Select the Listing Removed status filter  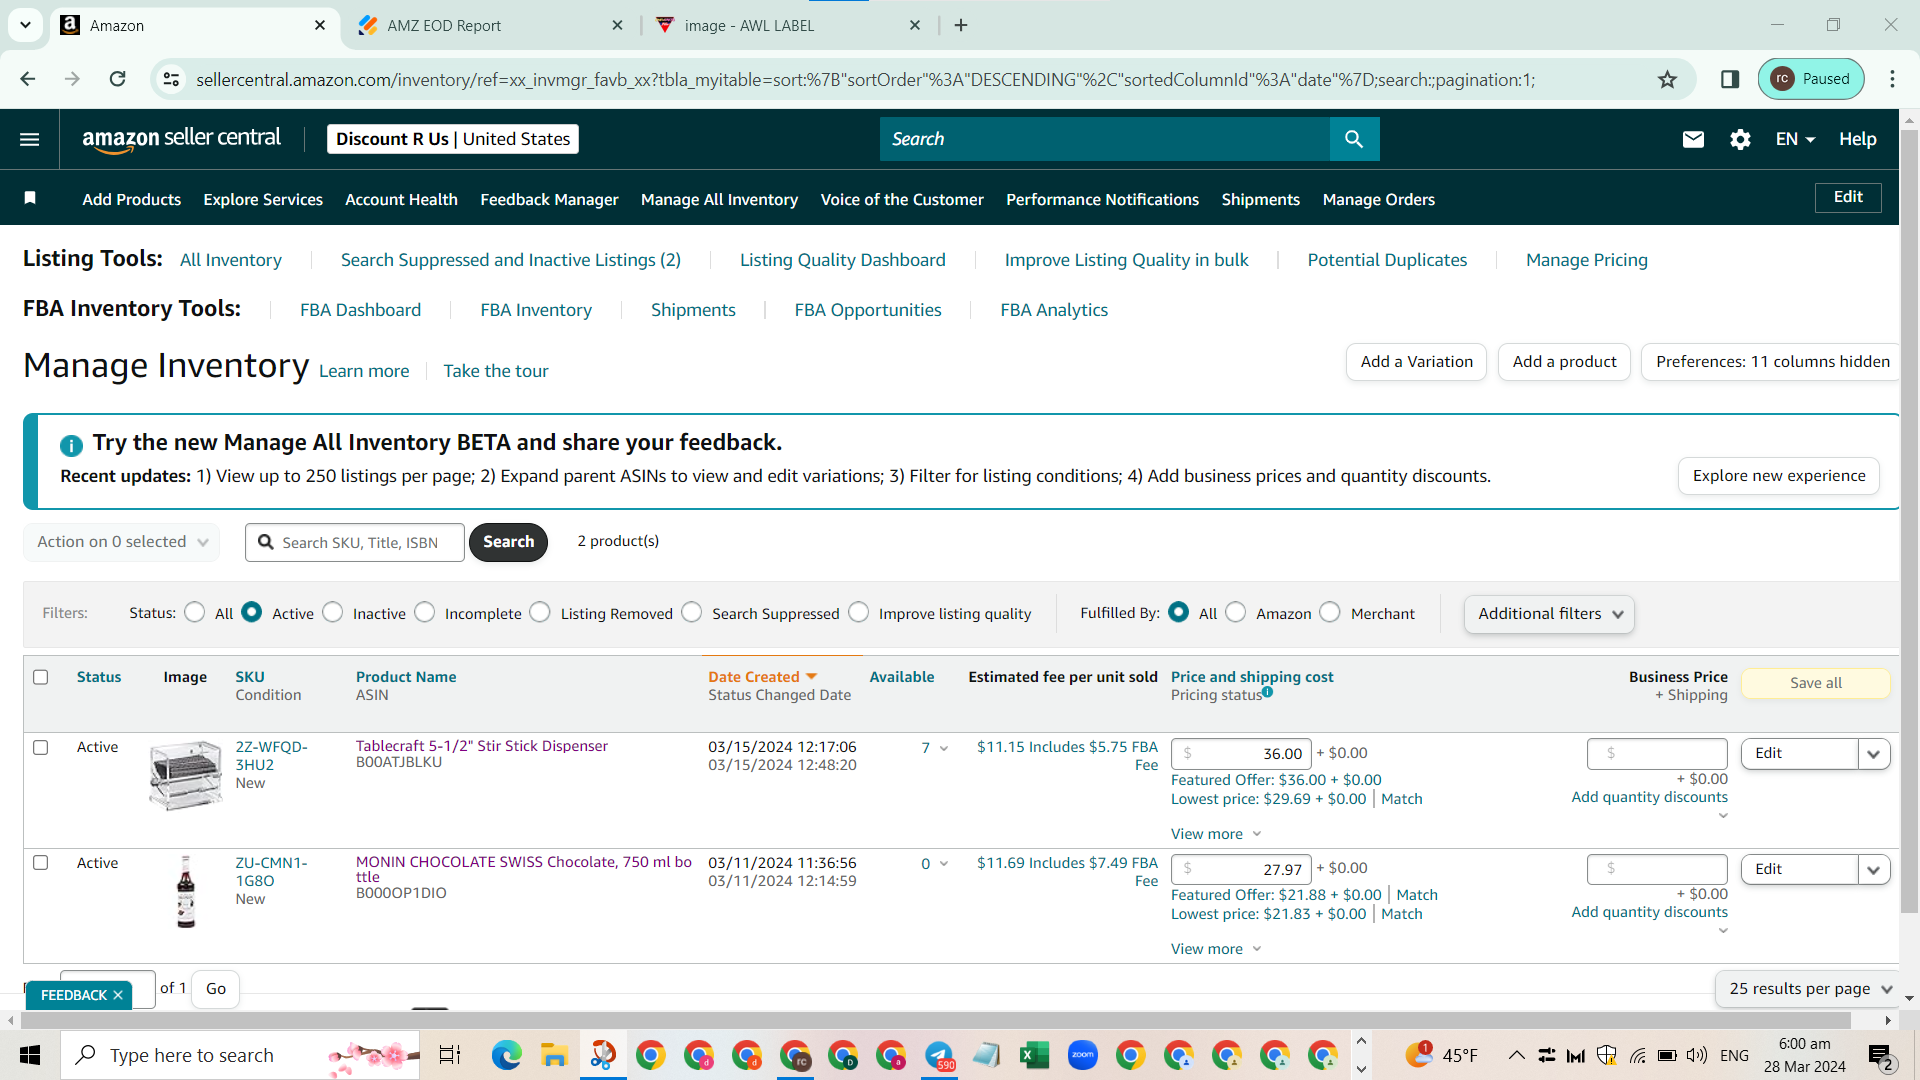pos(540,612)
